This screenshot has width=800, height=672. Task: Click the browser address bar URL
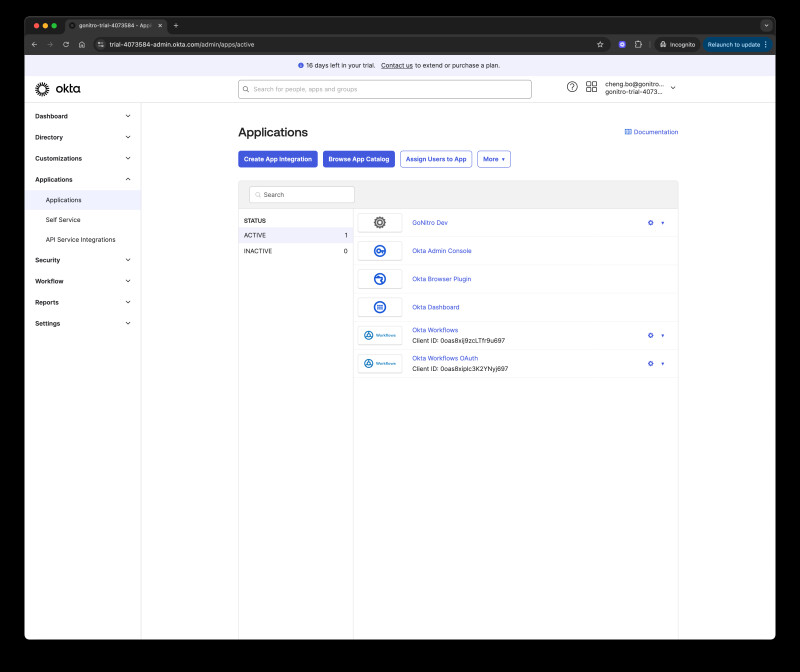click(182, 44)
